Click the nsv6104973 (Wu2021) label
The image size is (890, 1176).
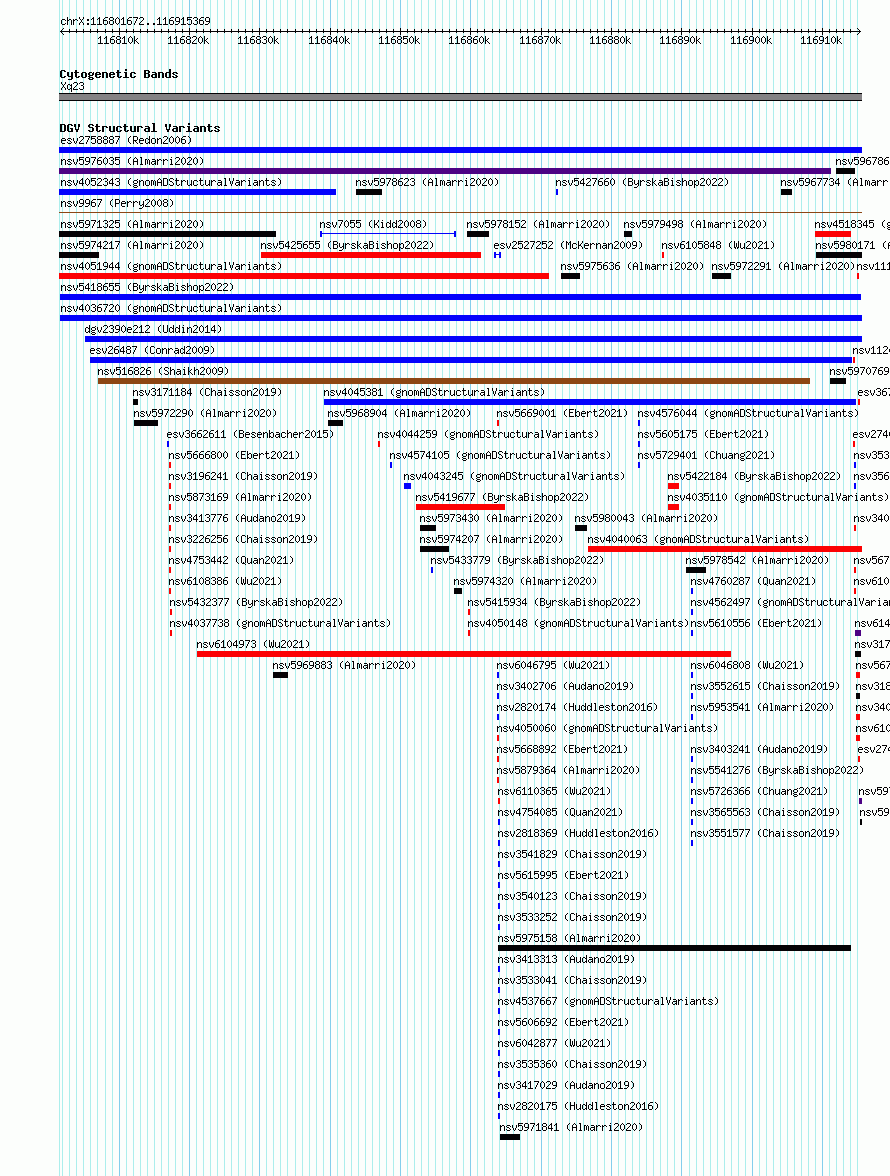pyautogui.click(x=253, y=644)
